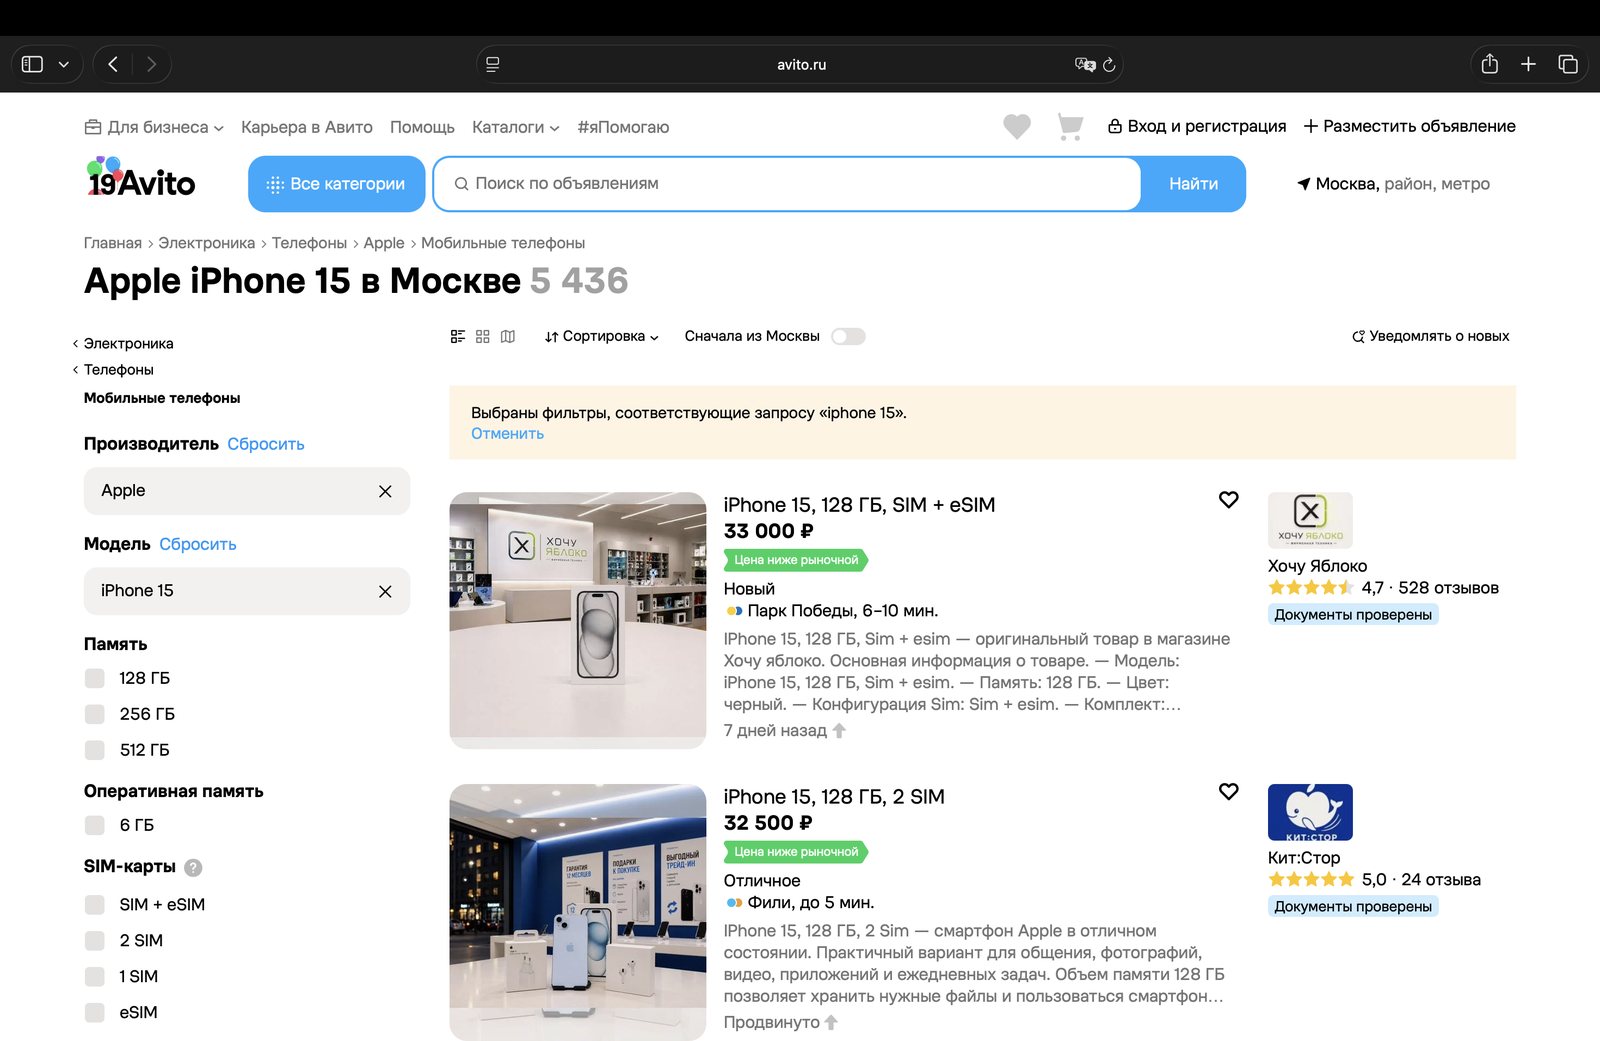Reset the Производитель filter with Сбросить
The height and width of the screenshot is (1041, 1600).
point(266,444)
